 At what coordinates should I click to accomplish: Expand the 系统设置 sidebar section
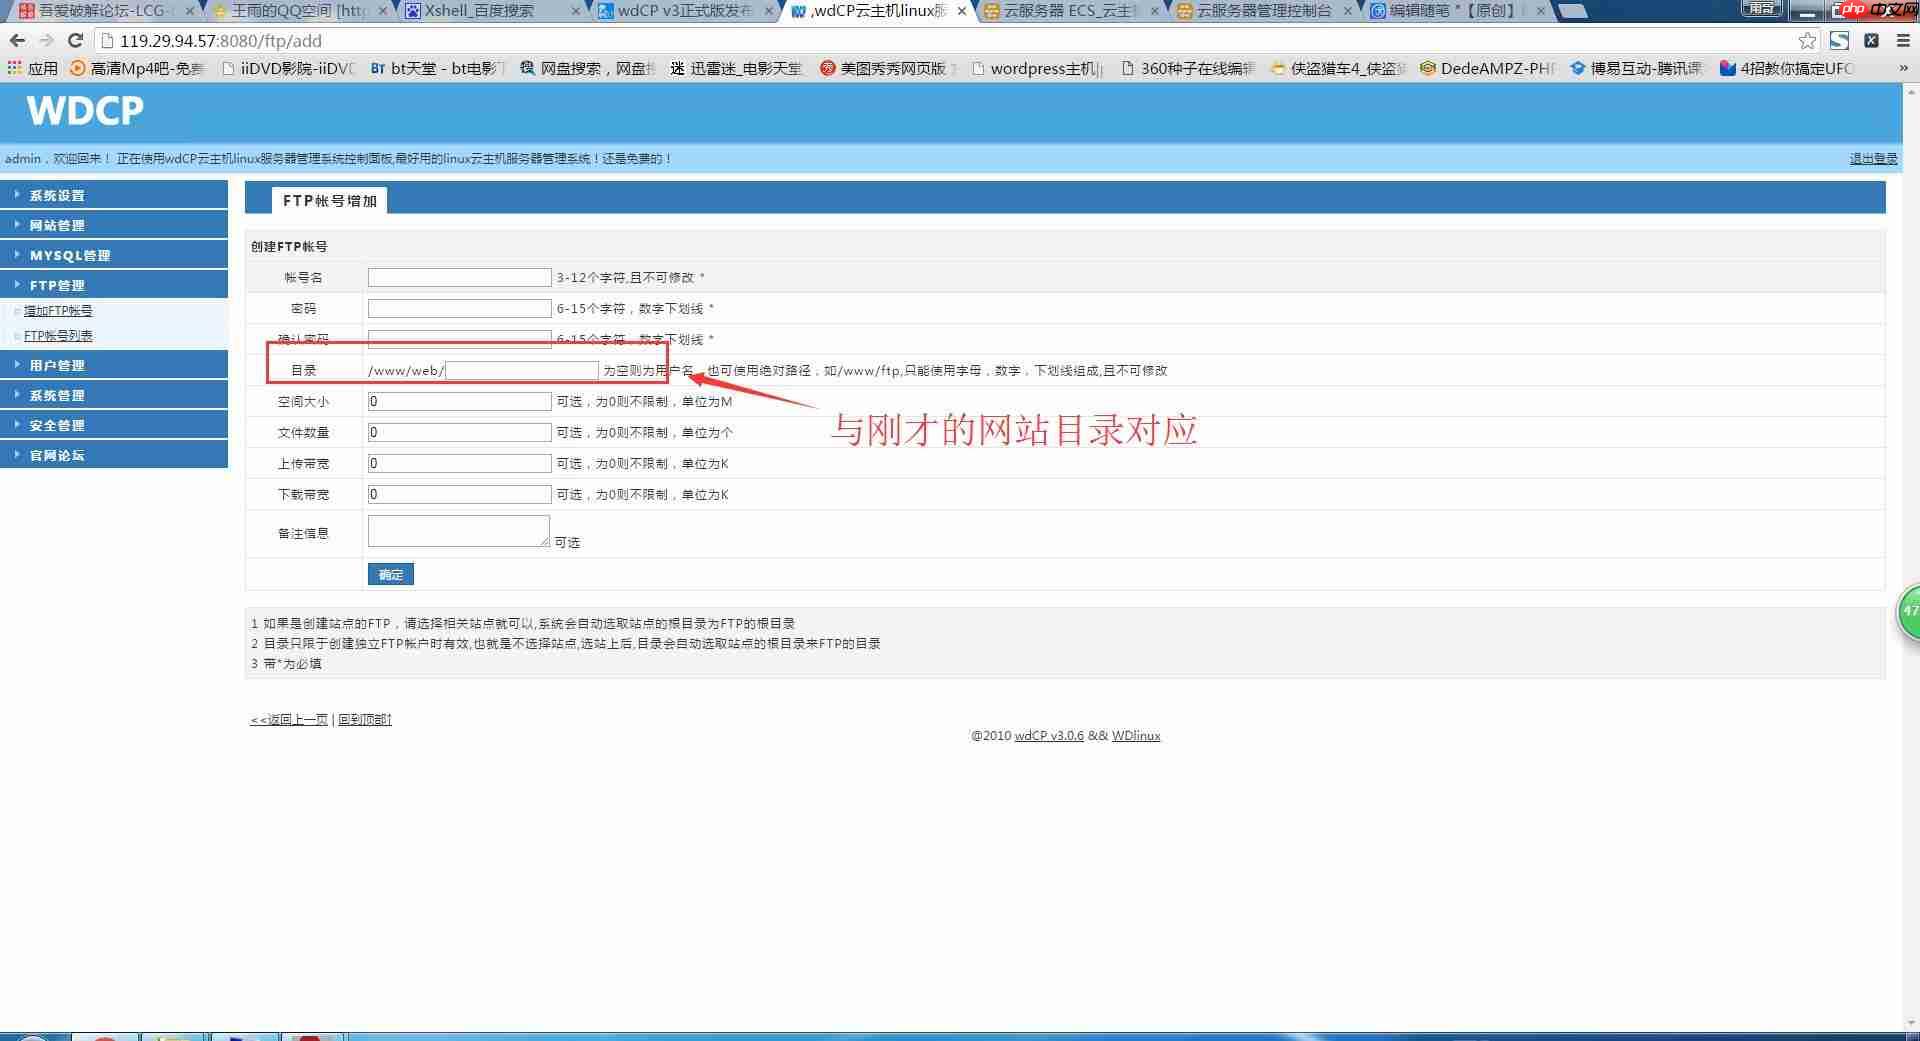click(x=57, y=194)
